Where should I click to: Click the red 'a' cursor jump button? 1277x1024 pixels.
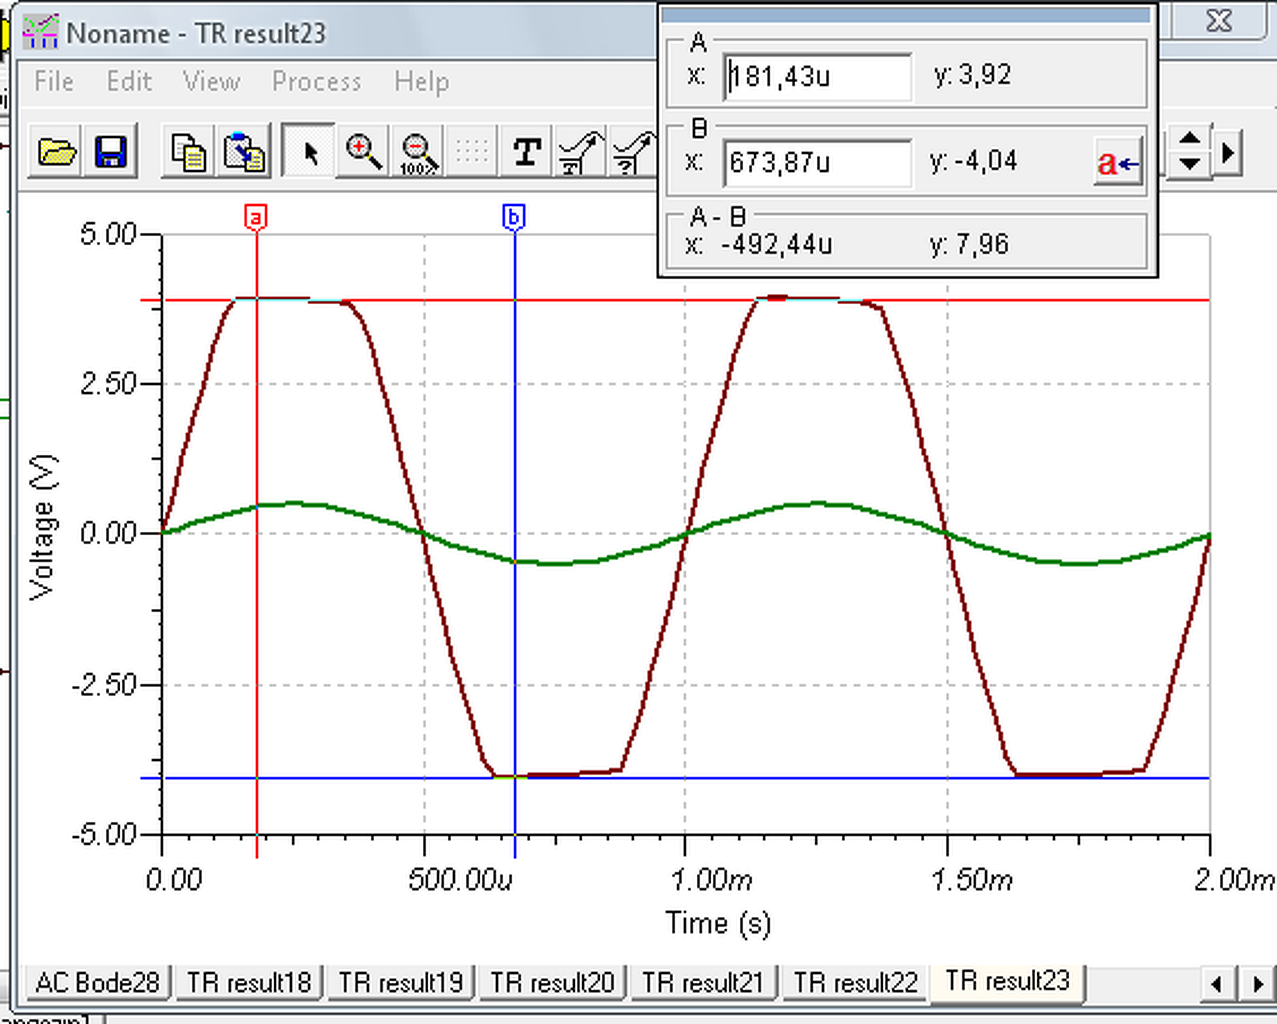click(x=1118, y=162)
